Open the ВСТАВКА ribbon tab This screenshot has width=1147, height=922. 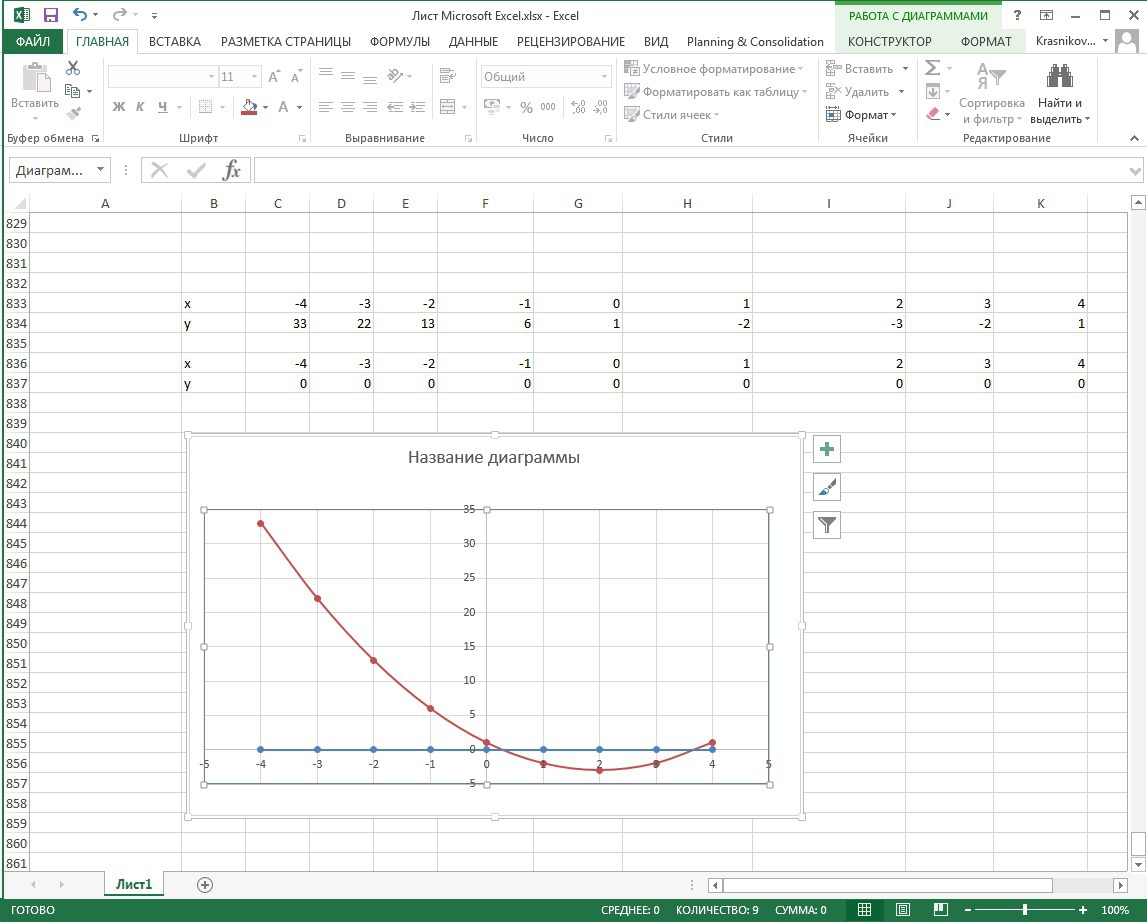[x=174, y=41]
